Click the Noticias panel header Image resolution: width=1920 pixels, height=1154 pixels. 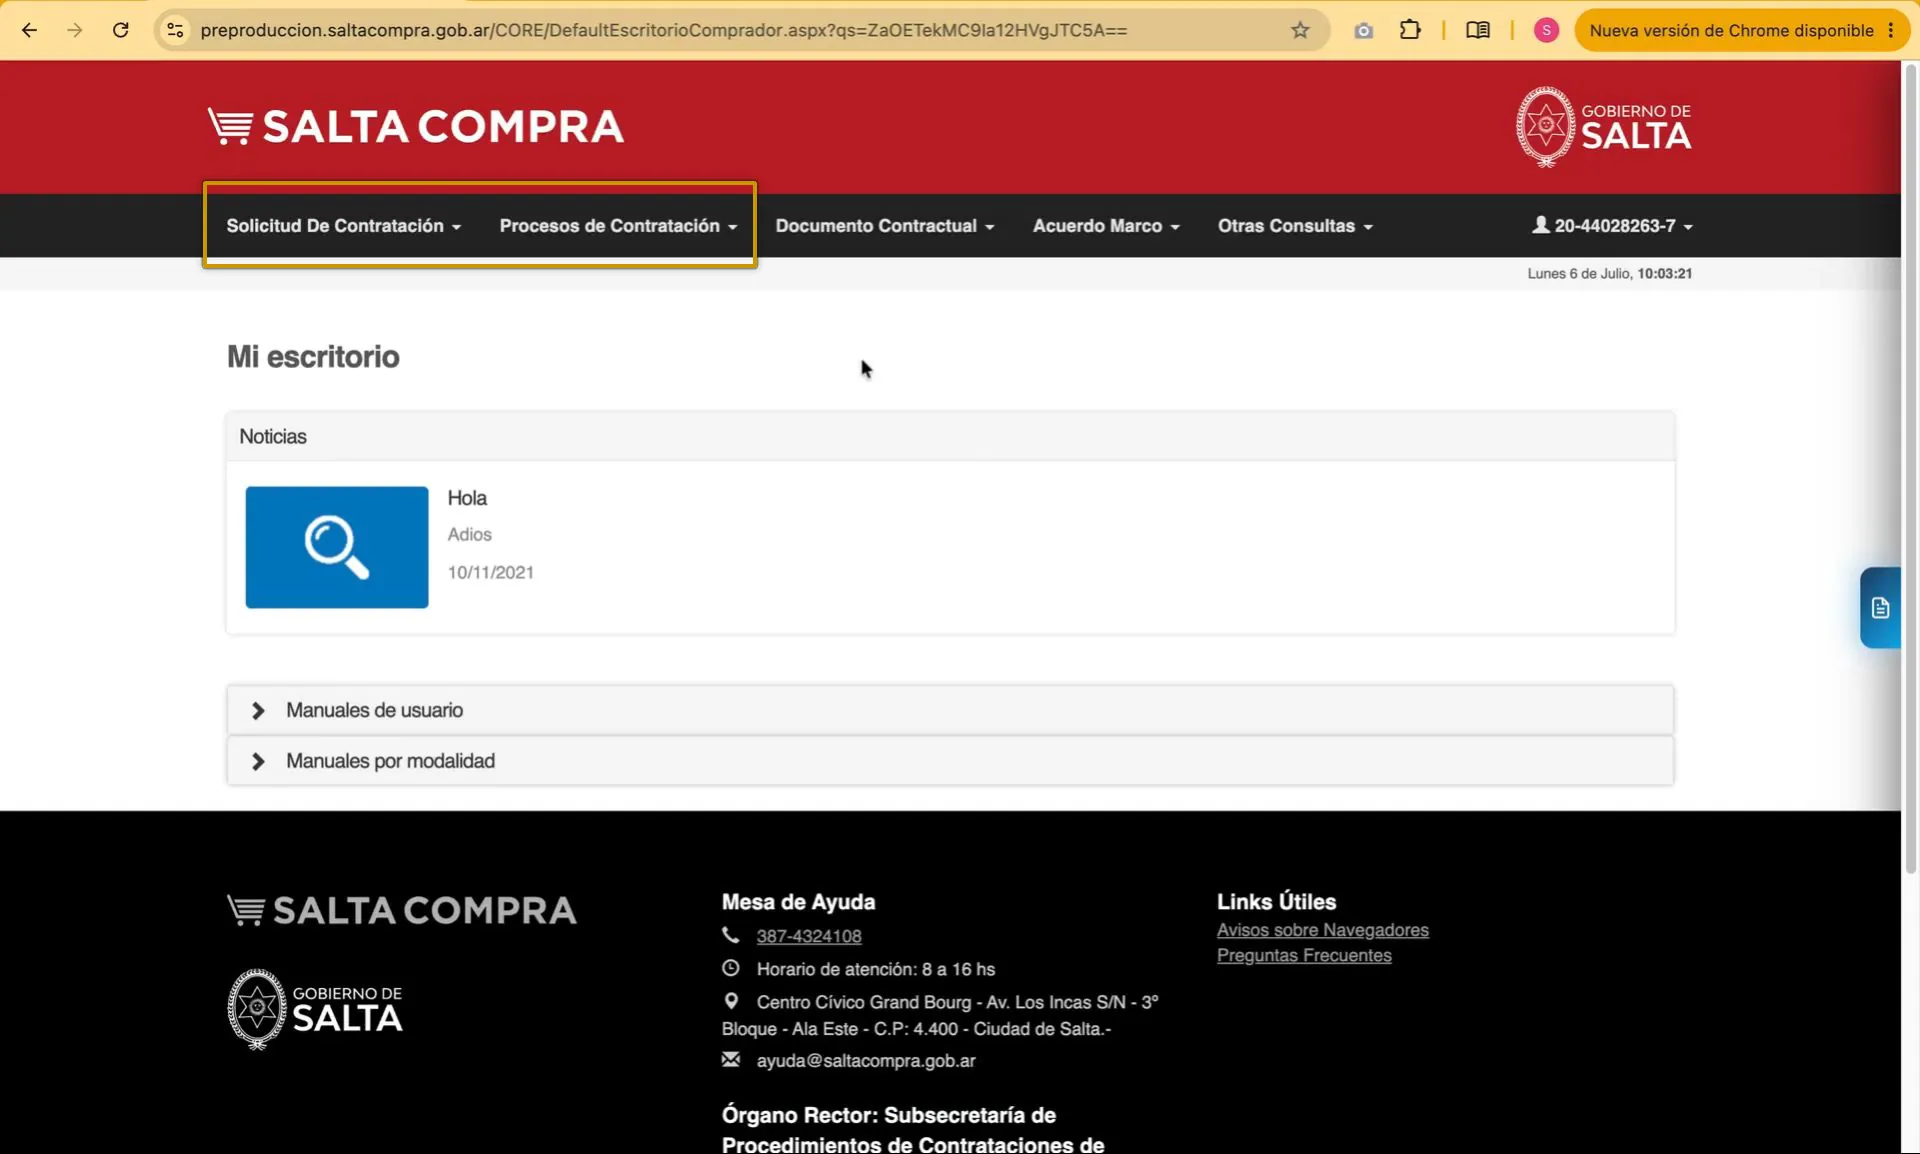pyautogui.click(x=950, y=436)
